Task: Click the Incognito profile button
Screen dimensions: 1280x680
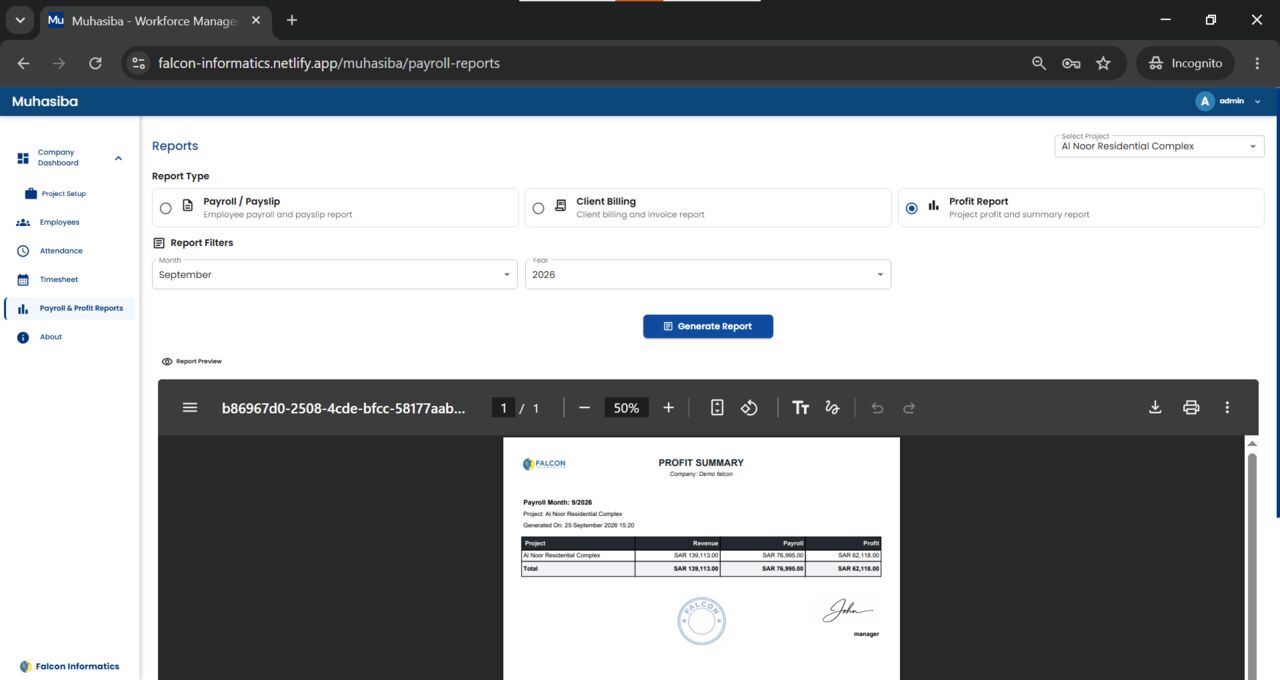Action: pos(1186,63)
